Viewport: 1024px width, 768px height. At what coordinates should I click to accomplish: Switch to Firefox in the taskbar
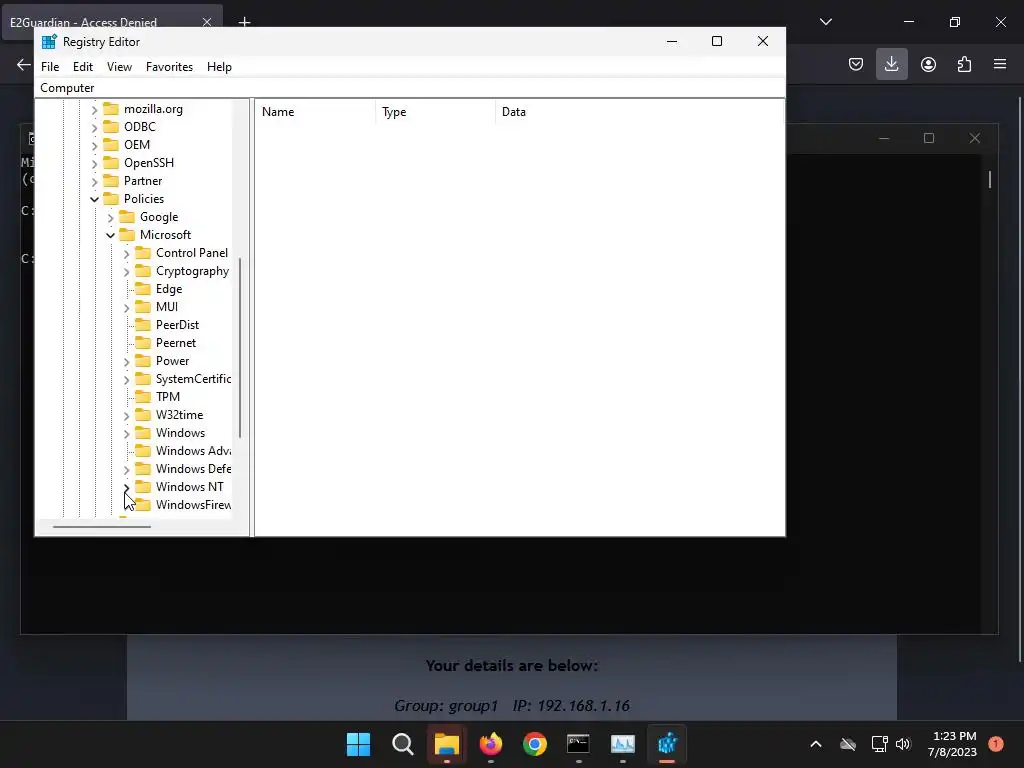[x=490, y=744]
